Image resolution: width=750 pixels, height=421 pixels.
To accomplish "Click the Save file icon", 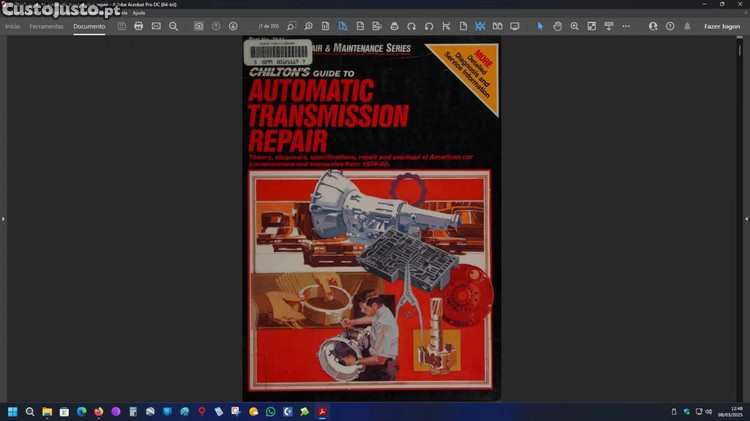I will pyautogui.click(x=121, y=26).
